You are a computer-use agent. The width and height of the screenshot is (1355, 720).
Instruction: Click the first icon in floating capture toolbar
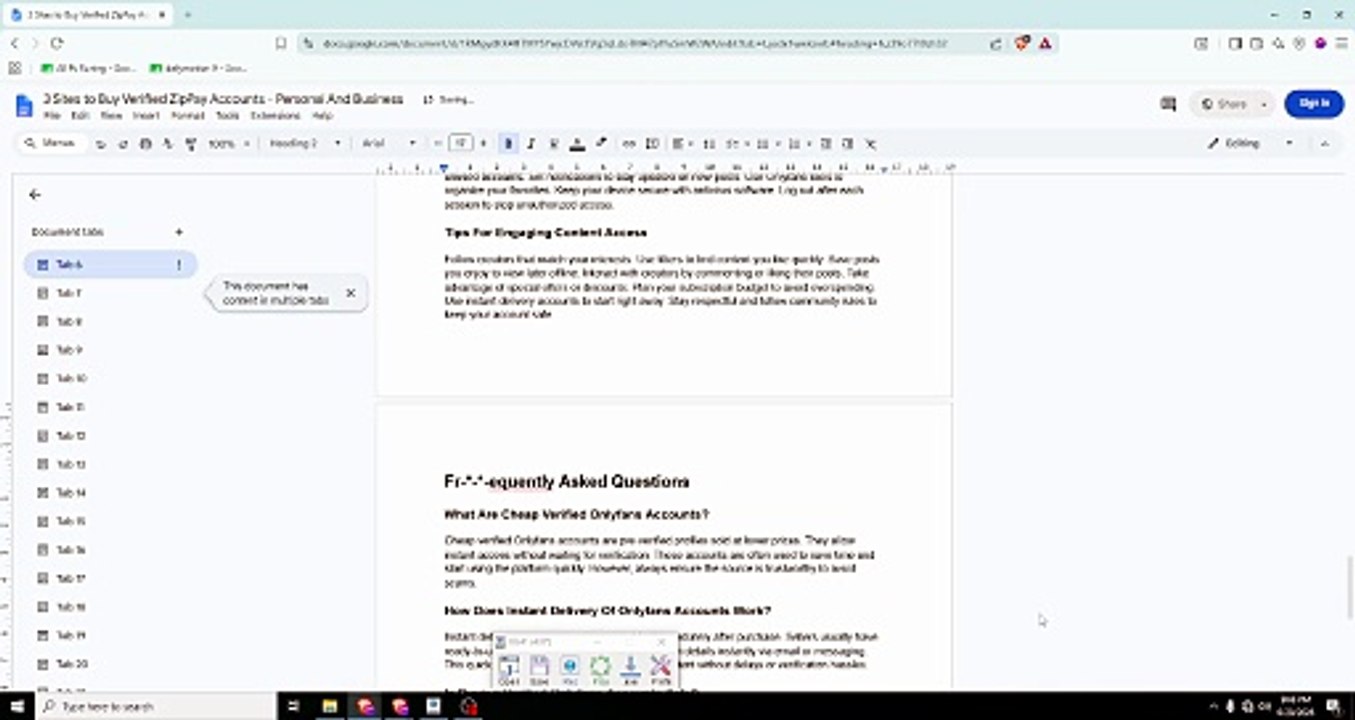[509, 668]
